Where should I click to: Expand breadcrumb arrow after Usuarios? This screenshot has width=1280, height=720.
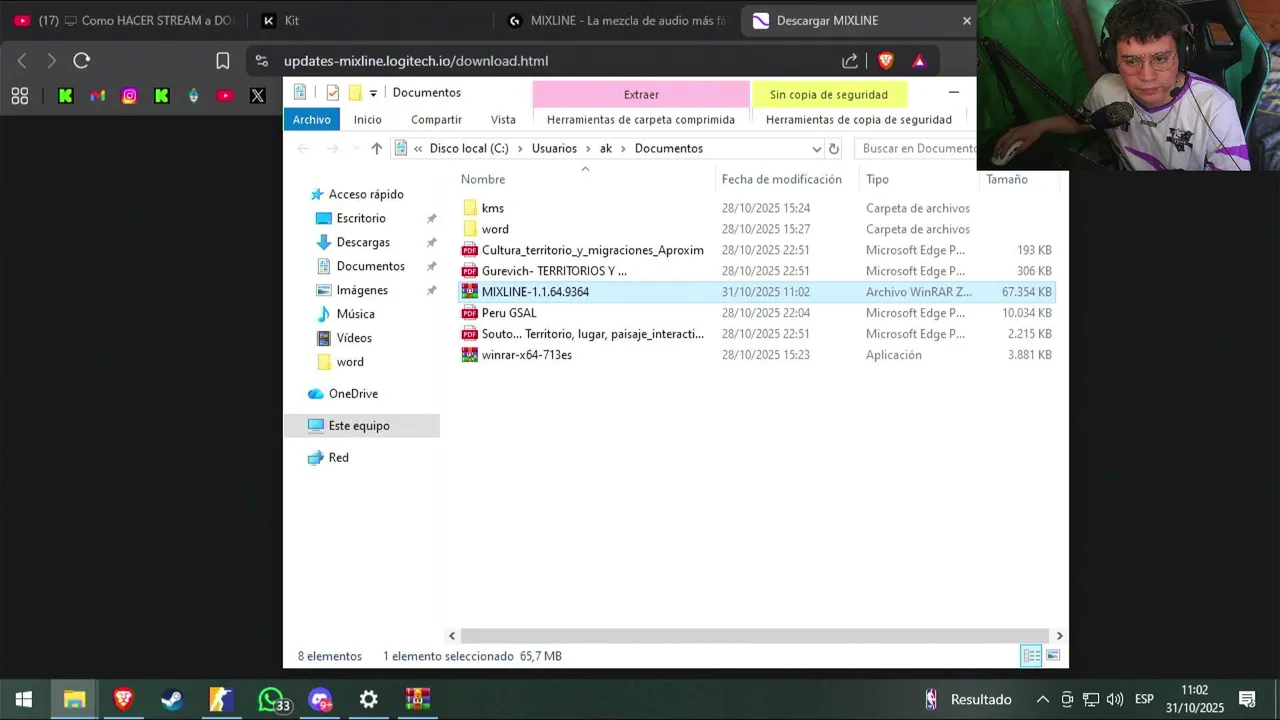[588, 148]
